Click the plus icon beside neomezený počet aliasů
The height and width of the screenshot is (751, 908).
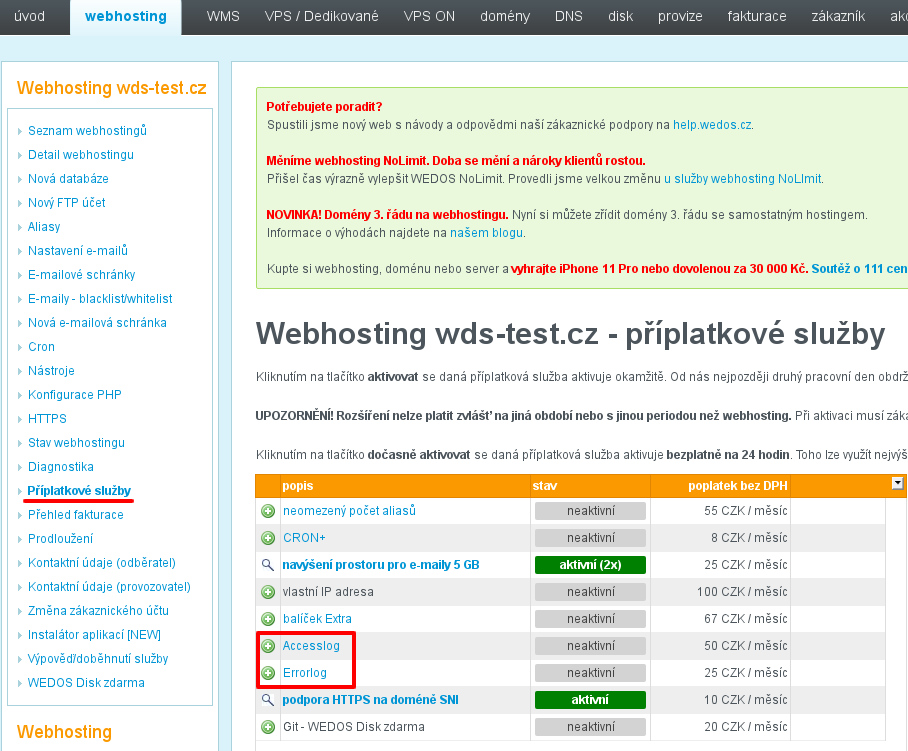(268, 511)
